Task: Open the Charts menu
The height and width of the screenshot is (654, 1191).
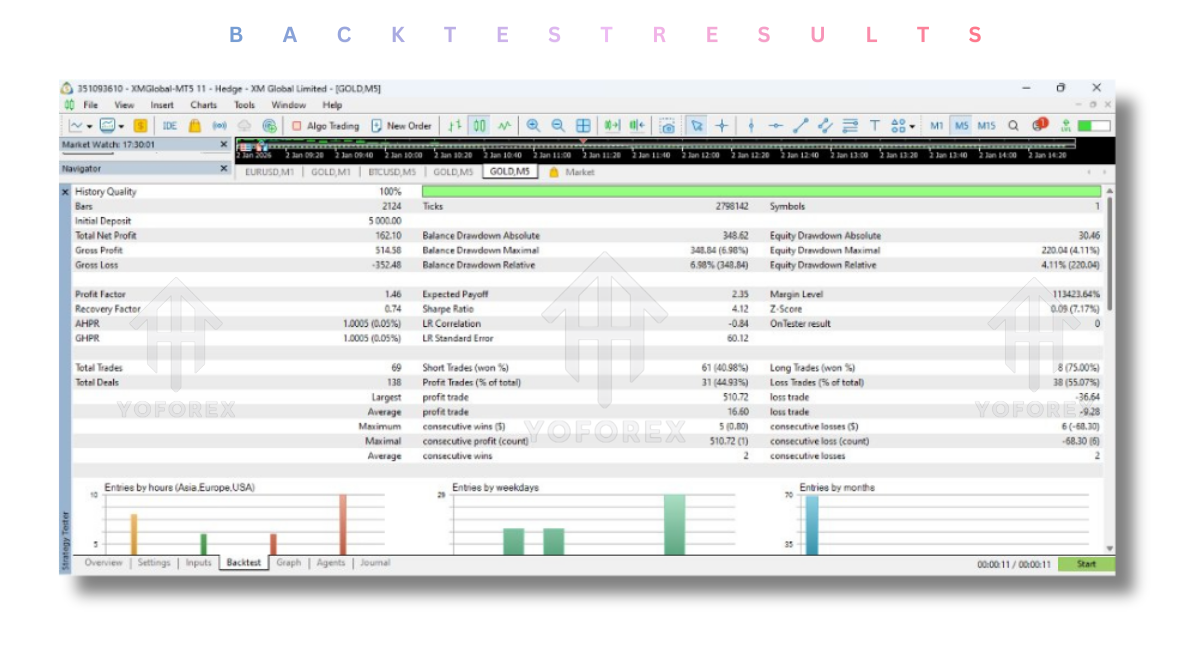Action: [x=203, y=105]
